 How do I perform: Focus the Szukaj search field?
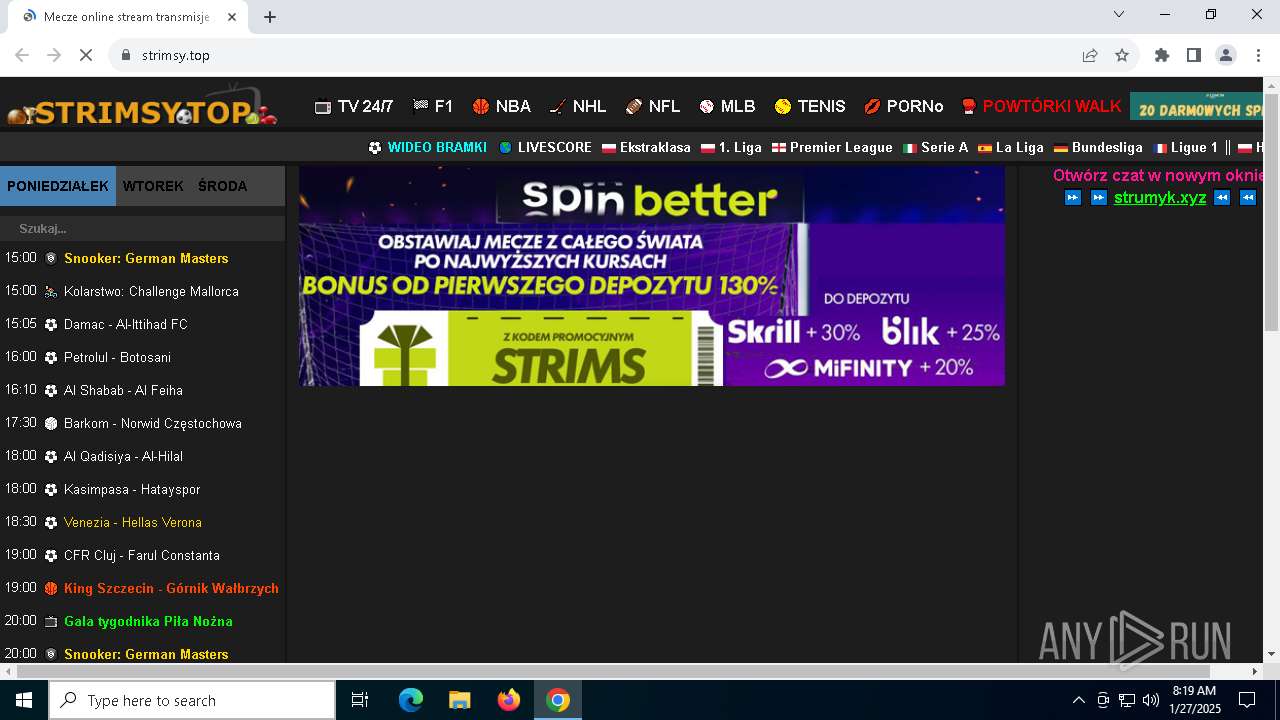pos(142,228)
